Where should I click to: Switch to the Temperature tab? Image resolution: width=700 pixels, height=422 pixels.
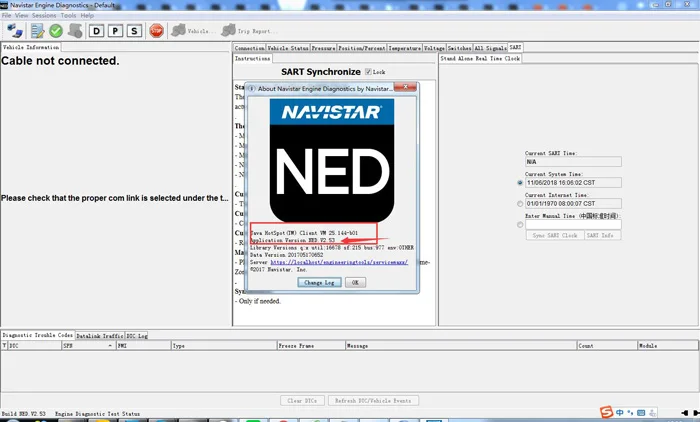pyautogui.click(x=404, y=48)
